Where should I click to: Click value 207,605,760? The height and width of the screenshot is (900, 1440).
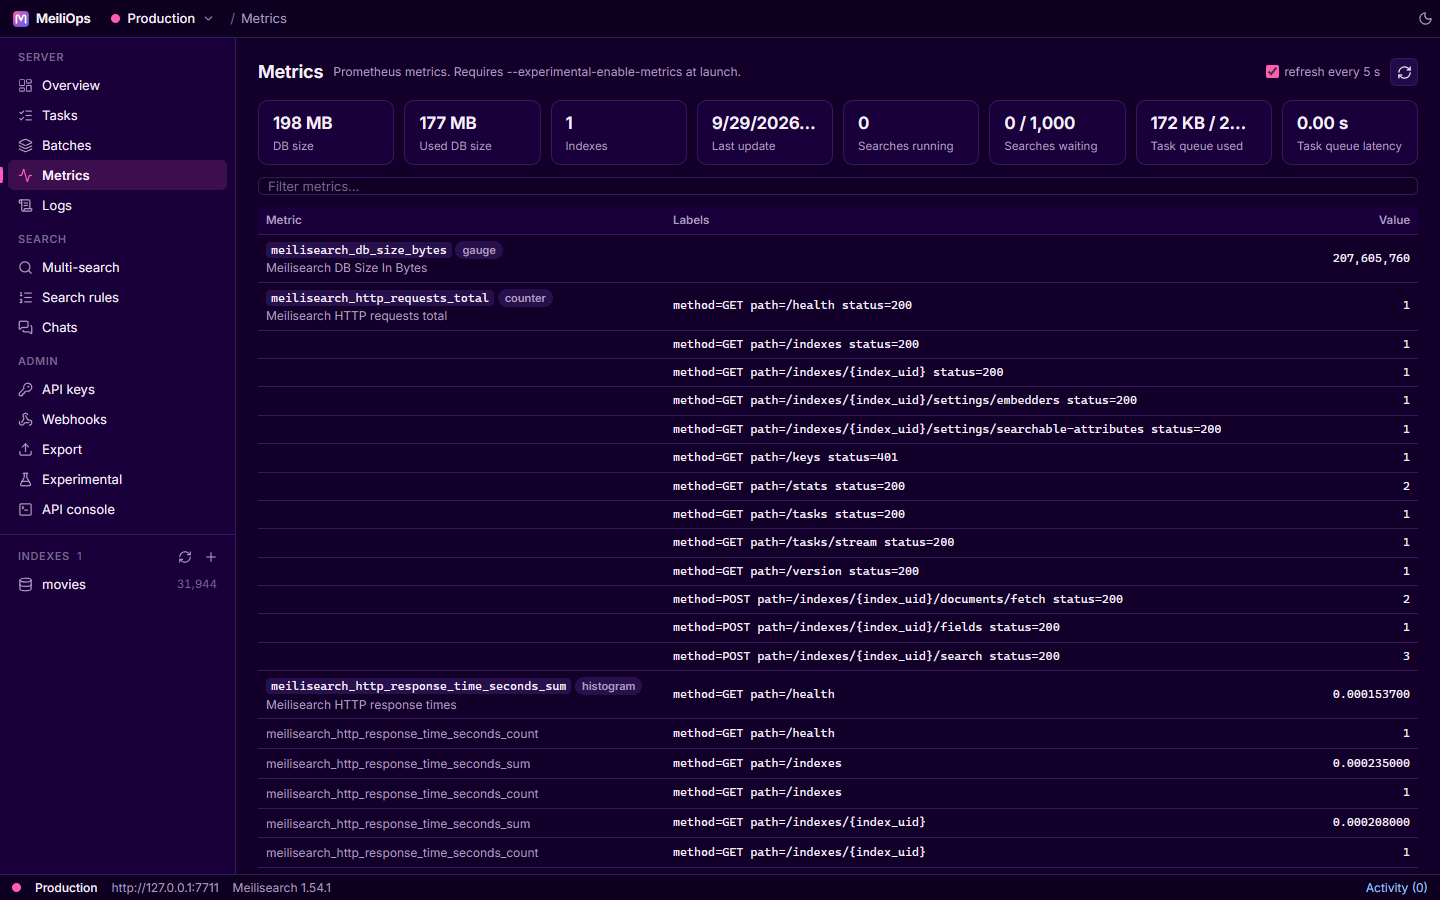pos(1371,258)
